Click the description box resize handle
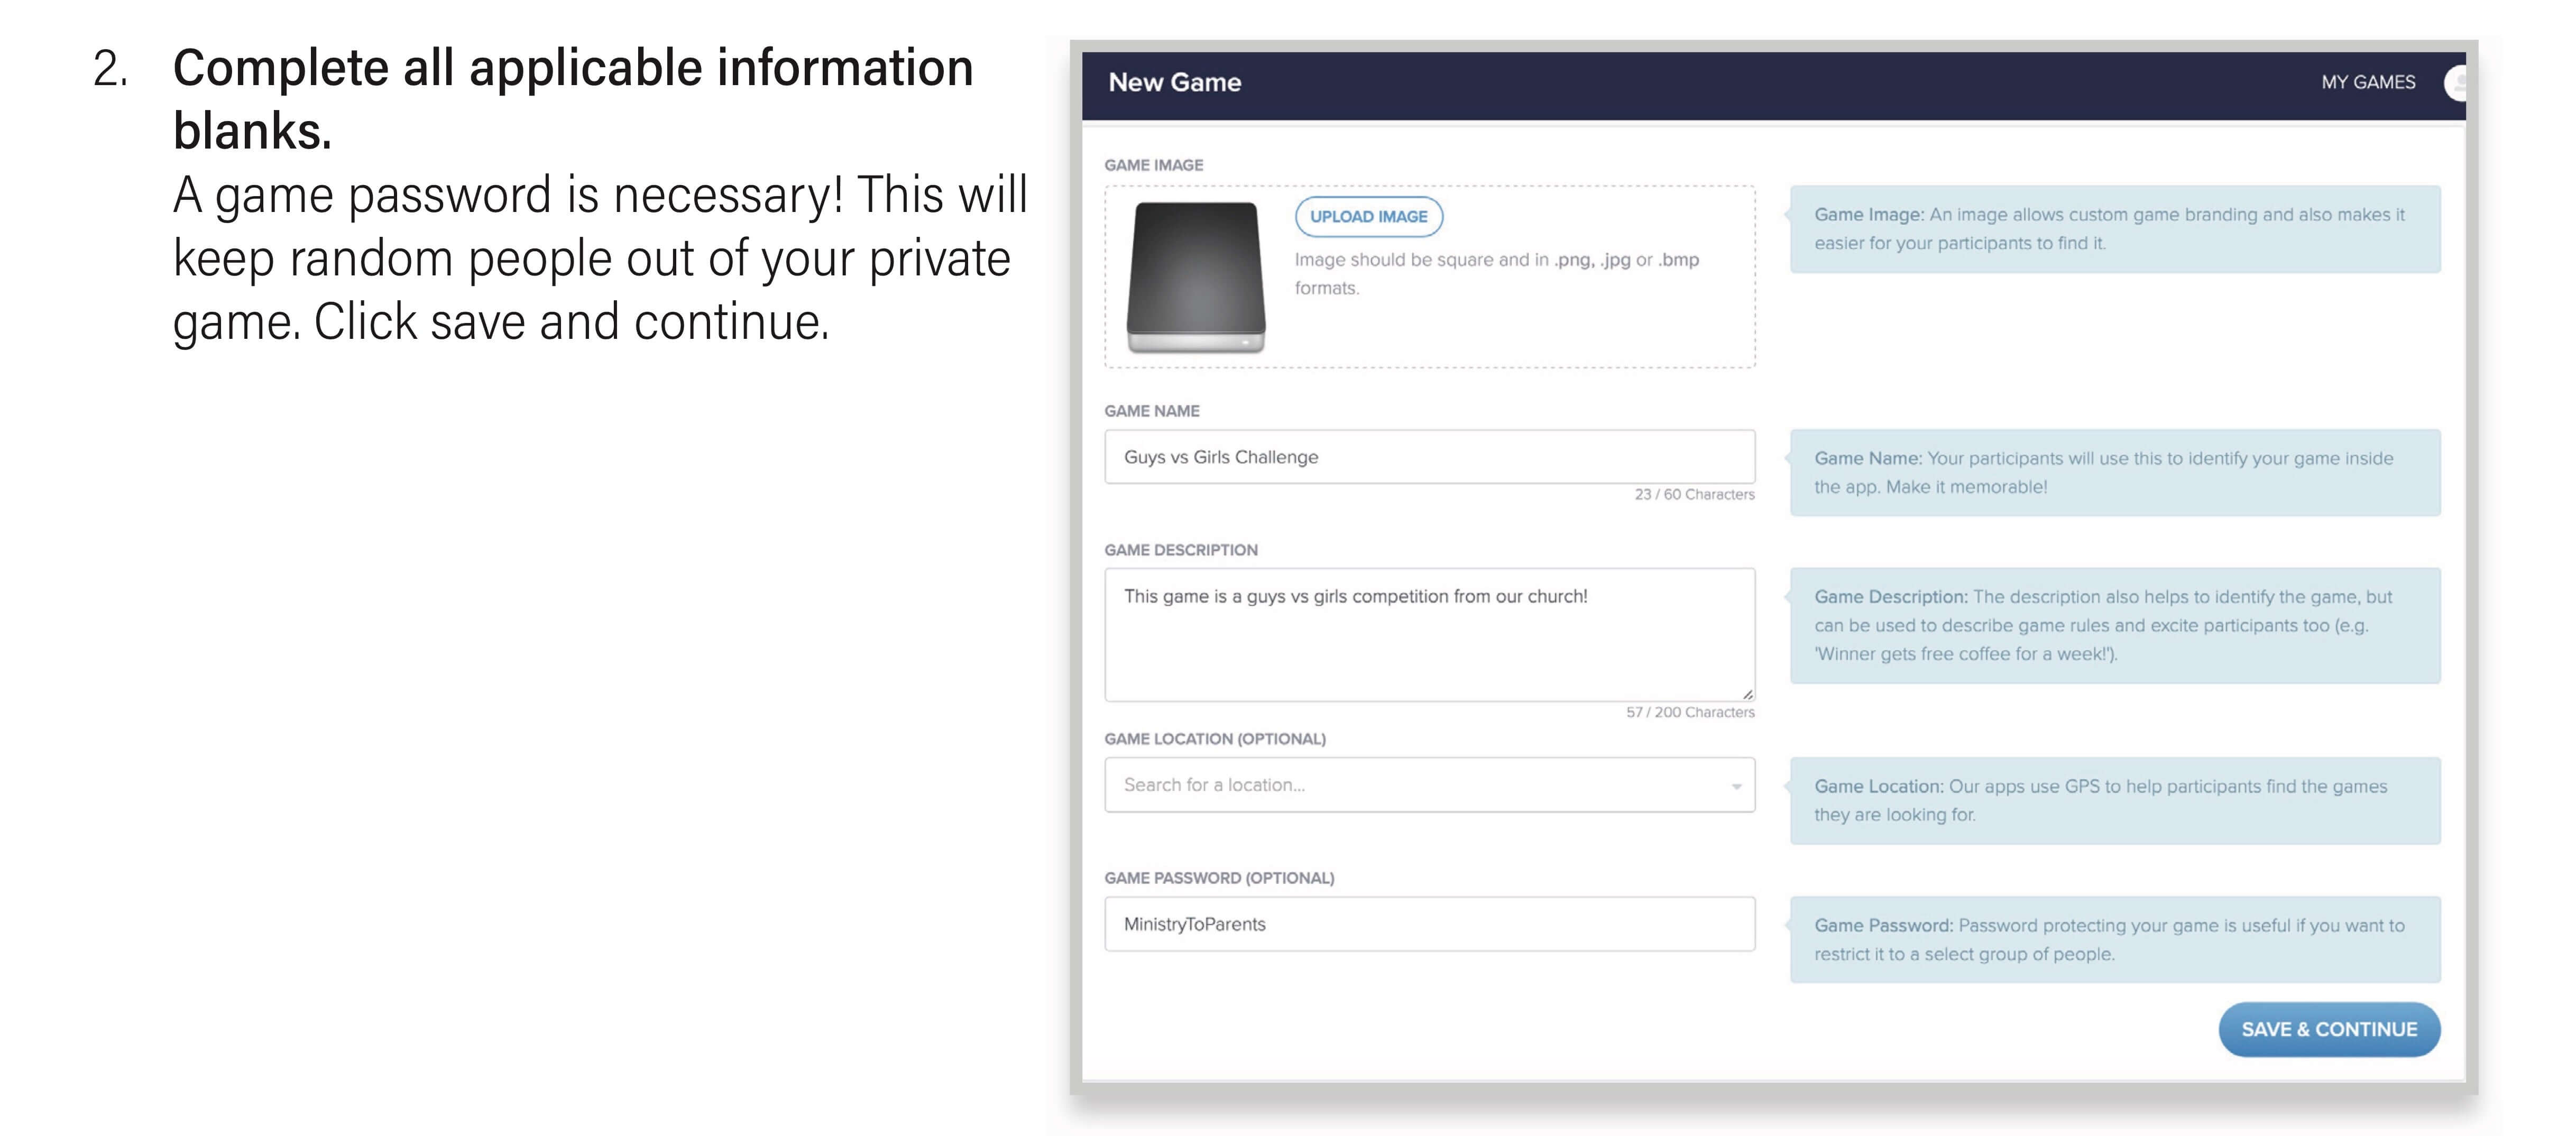Viewport: 2576px width, 1136px height. [1747, 694]
